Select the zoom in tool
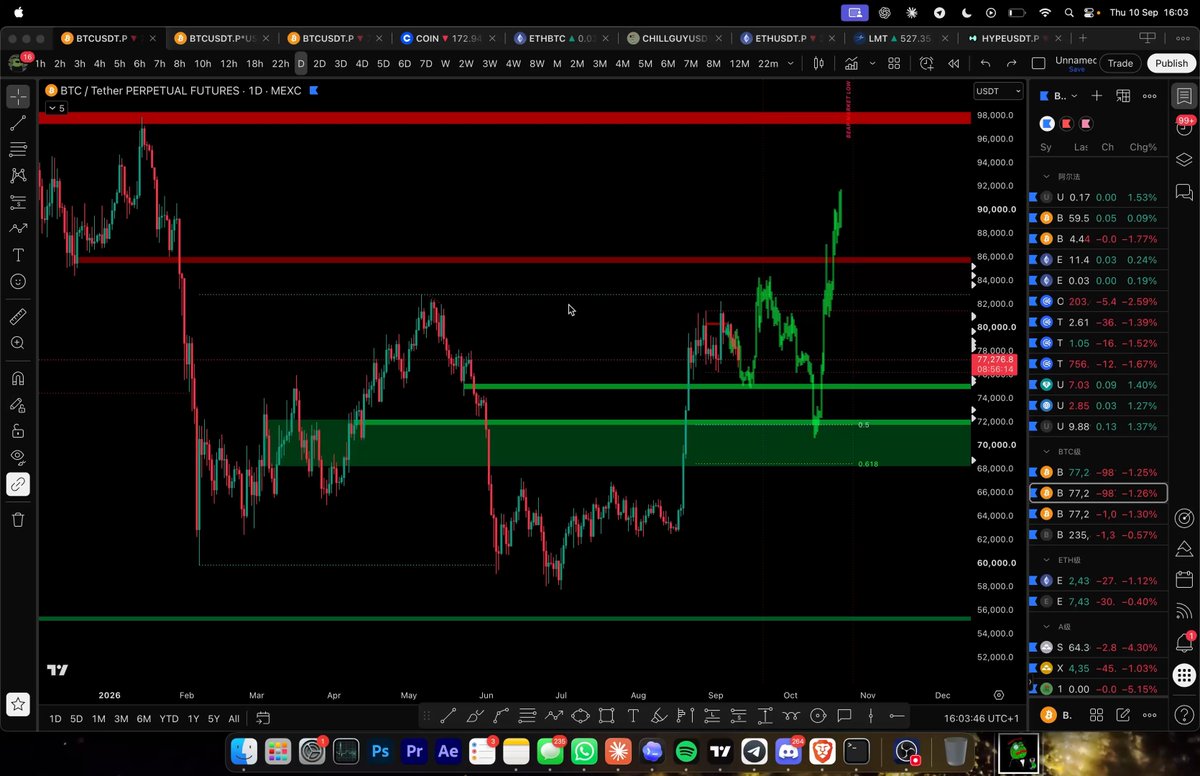The image size is (1200, 776). click(x=18, y=343)
